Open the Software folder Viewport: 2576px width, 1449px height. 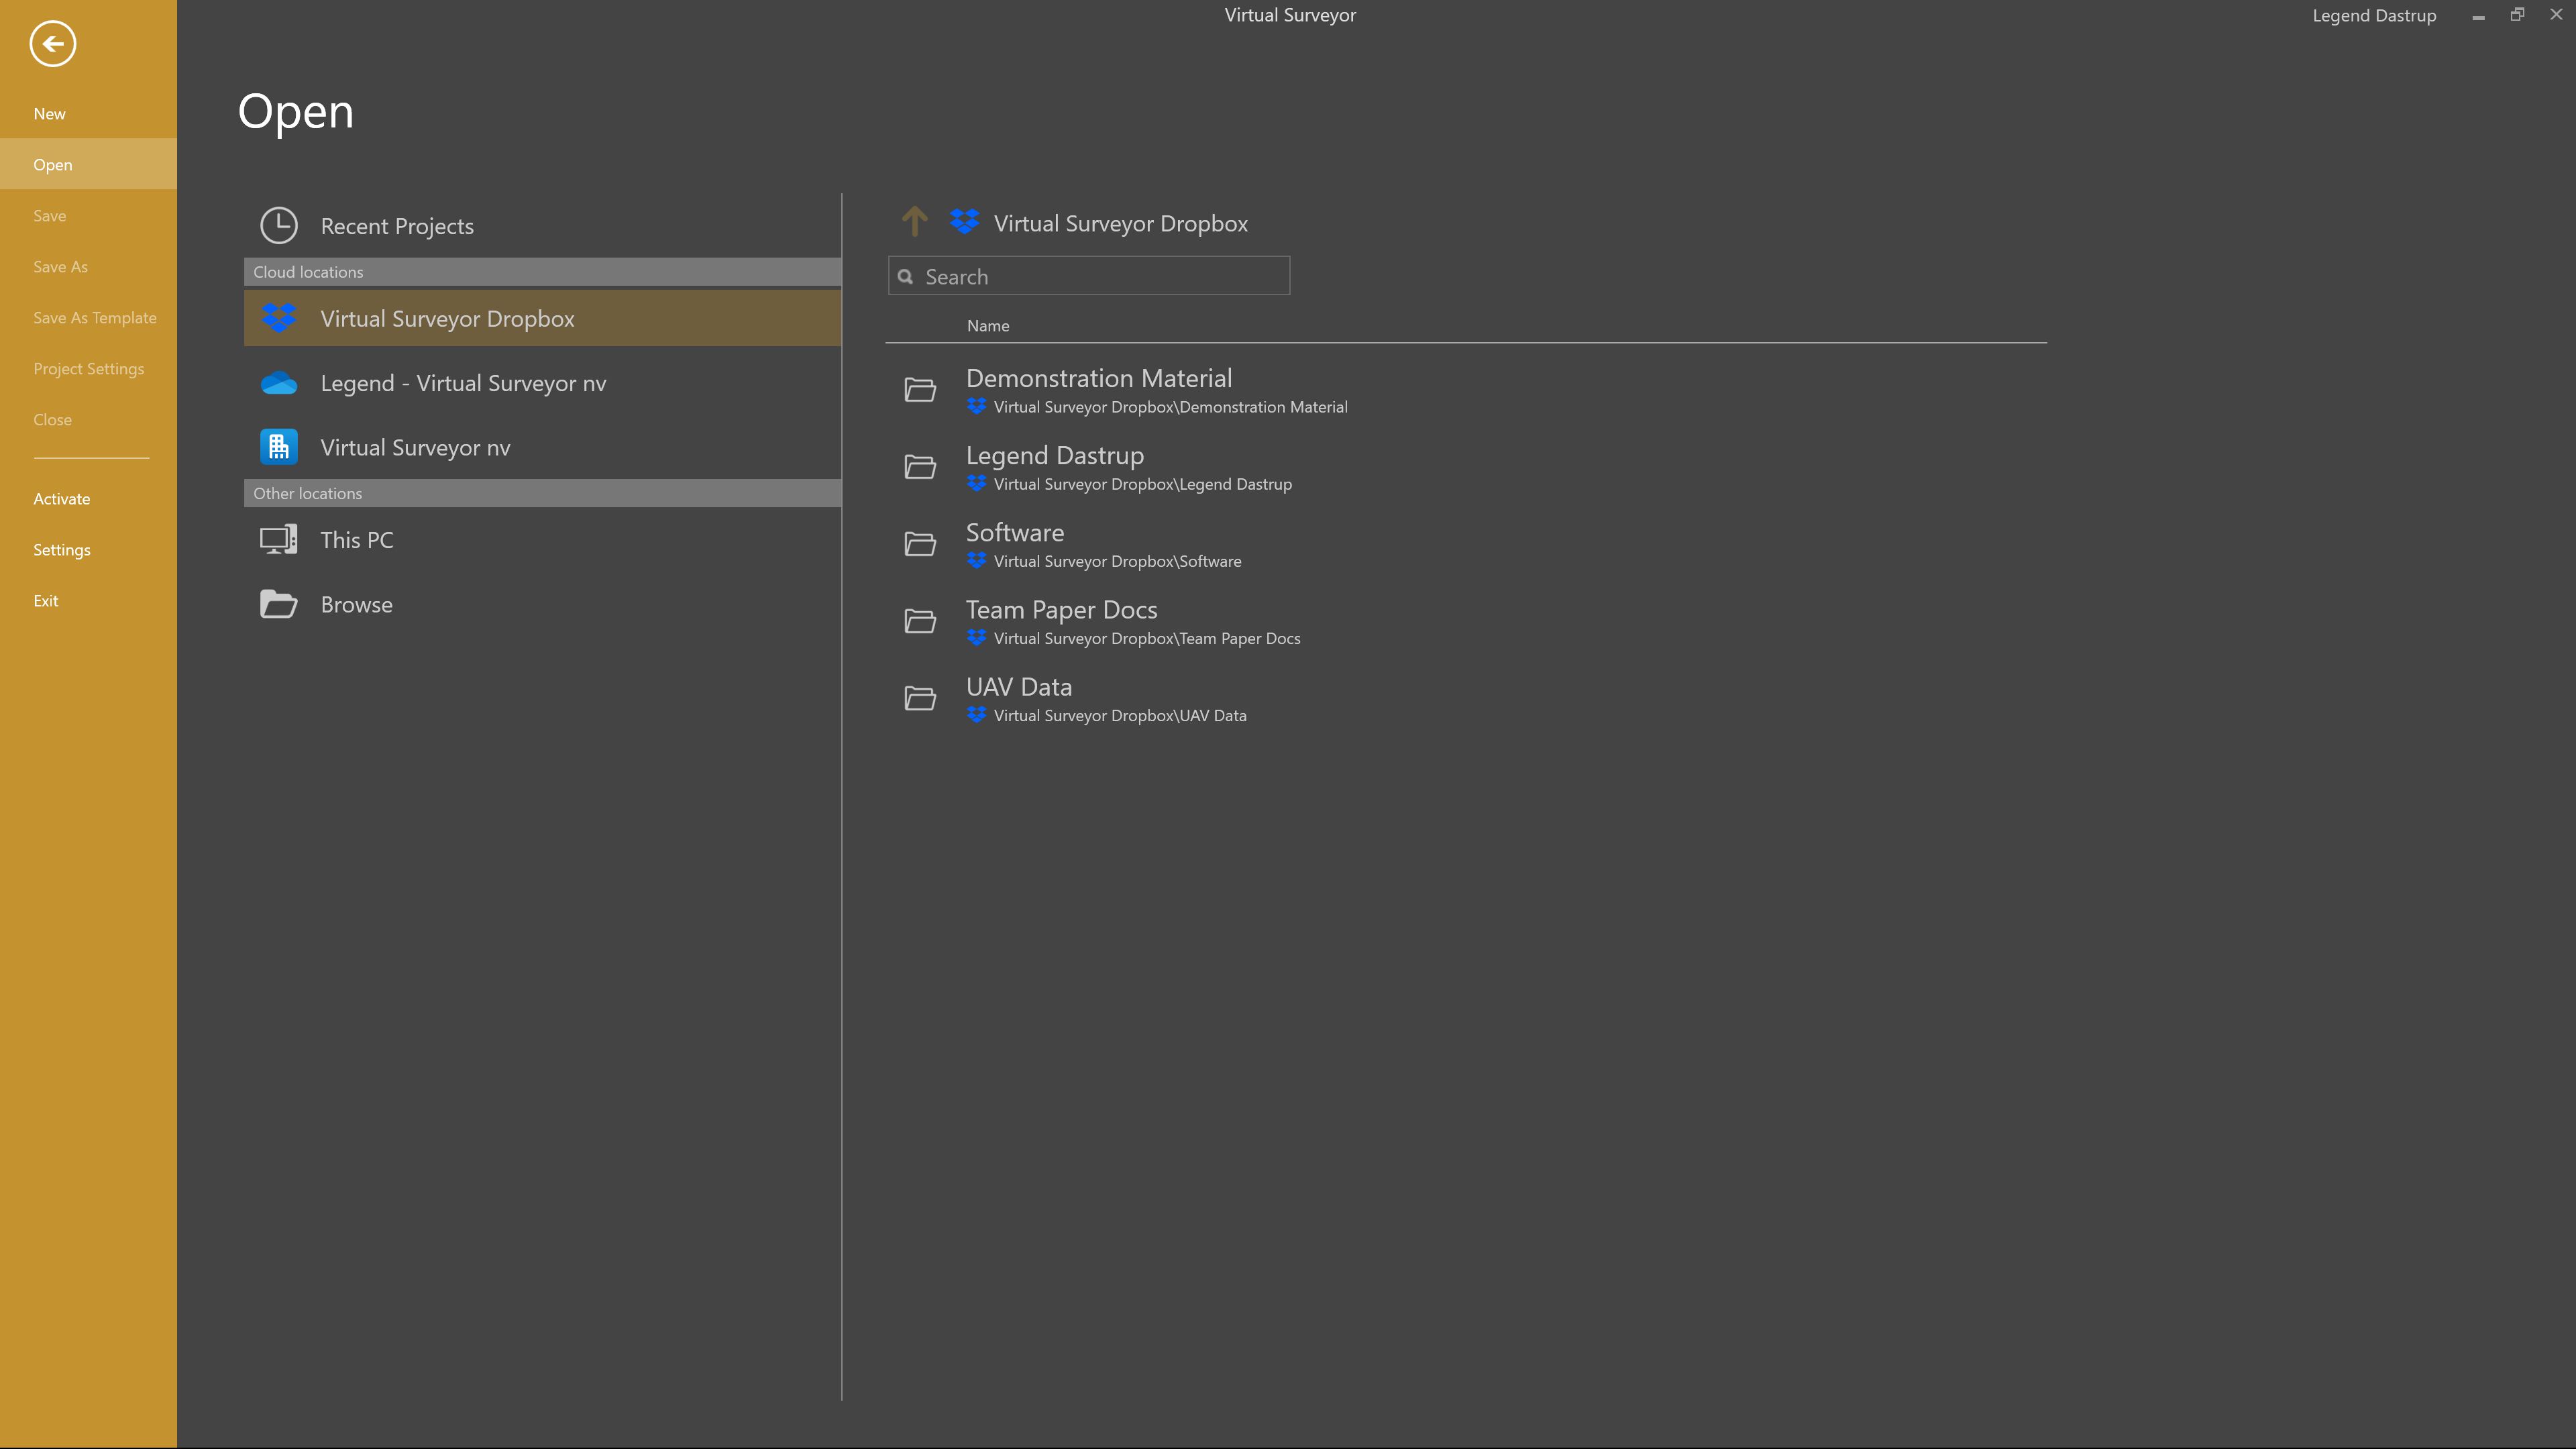coord(1014,533)
